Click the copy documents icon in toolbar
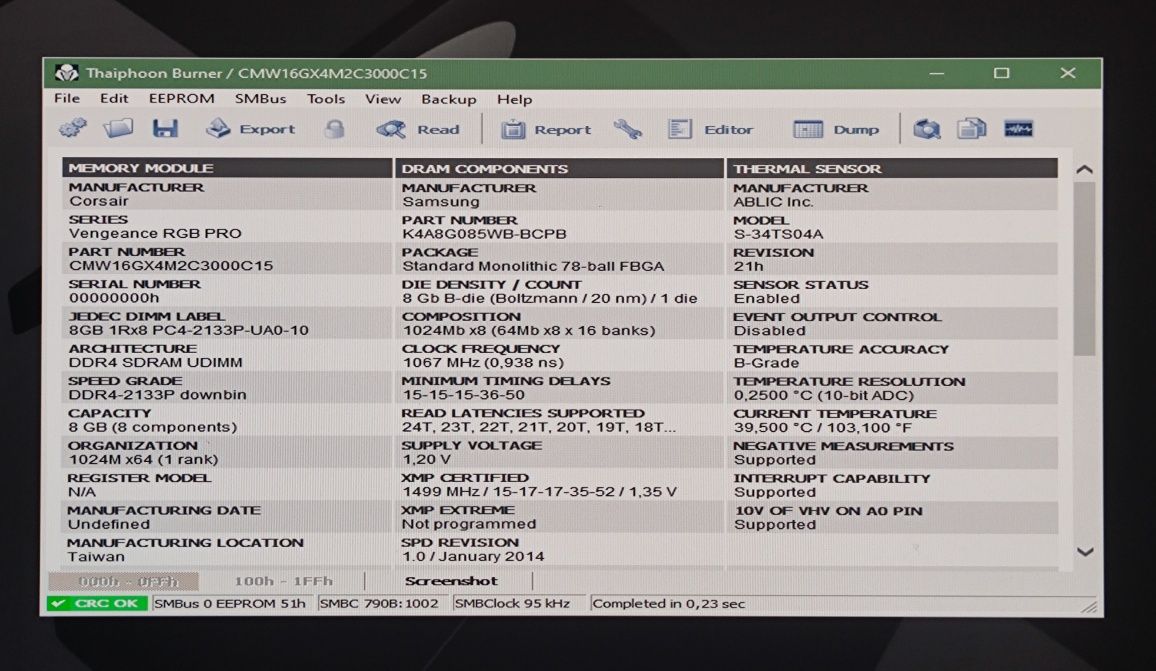Screen dimensions: 1156x671 (972, 129)
